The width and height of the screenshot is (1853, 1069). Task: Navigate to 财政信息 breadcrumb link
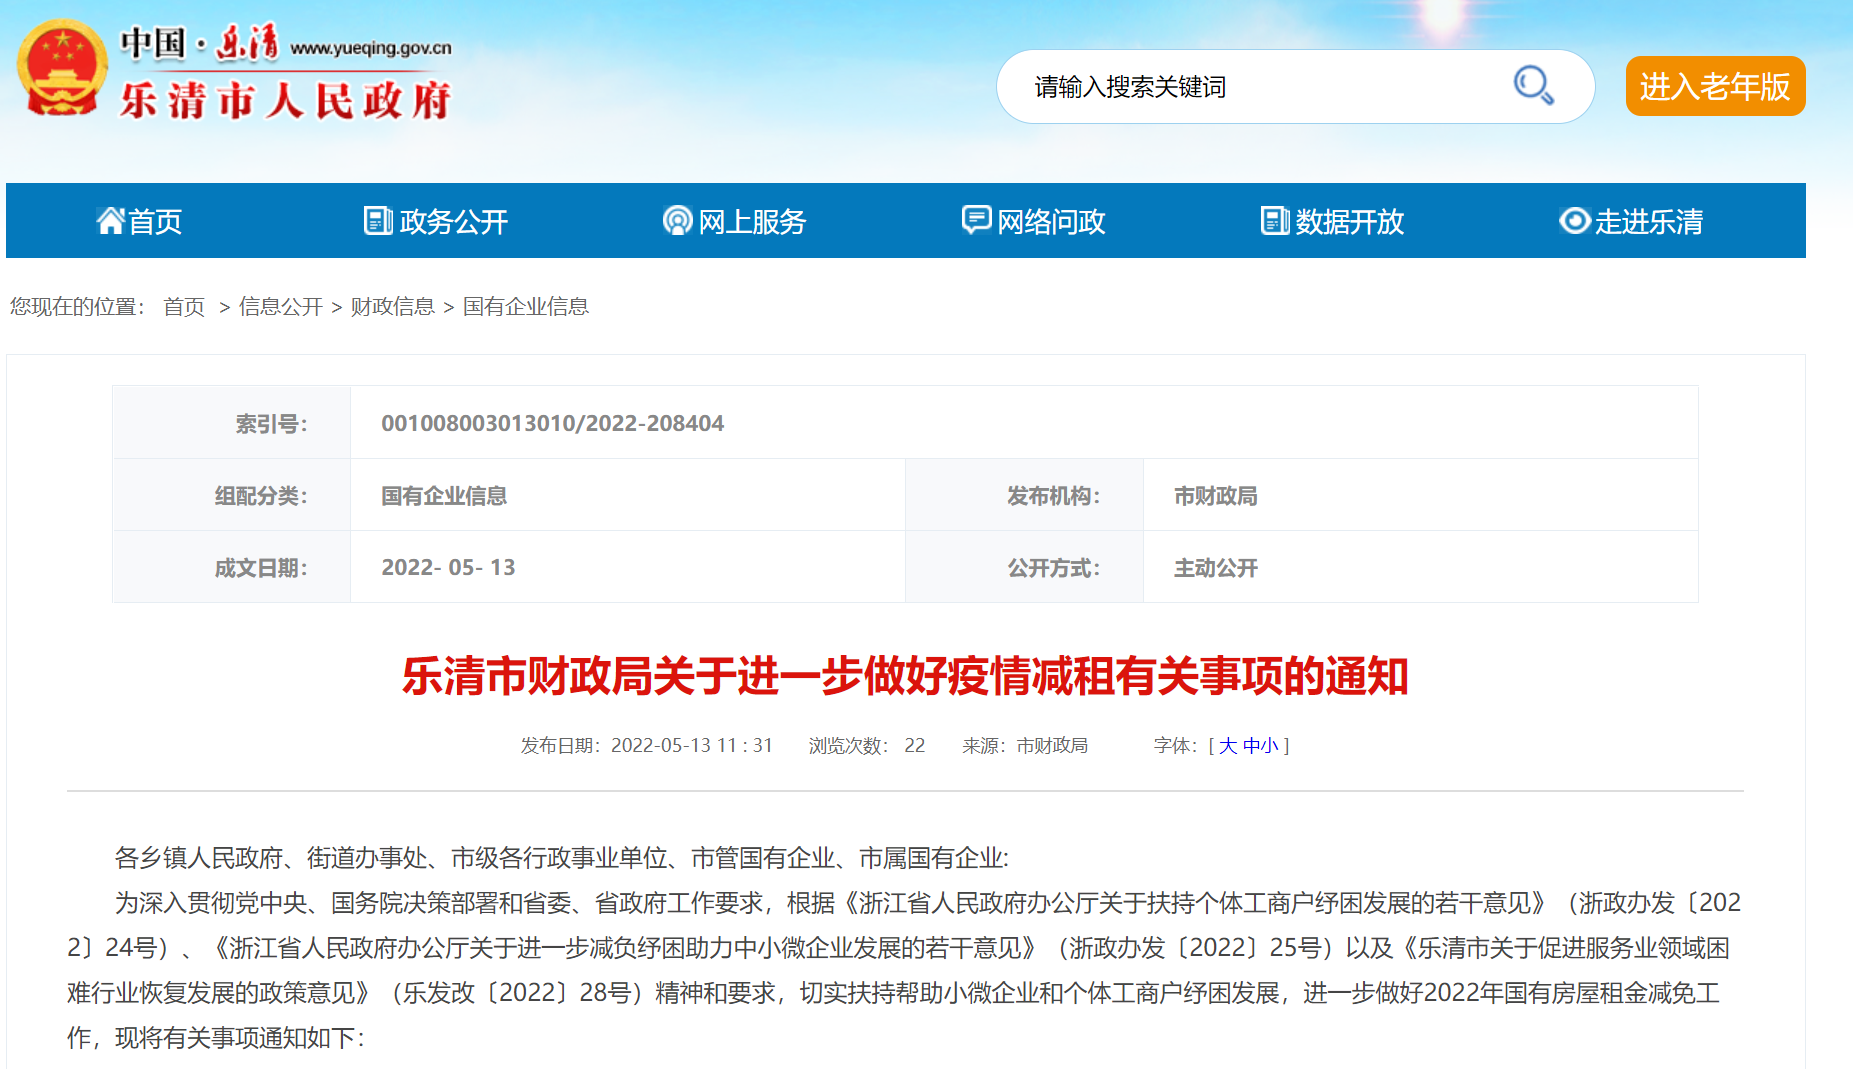392,307
